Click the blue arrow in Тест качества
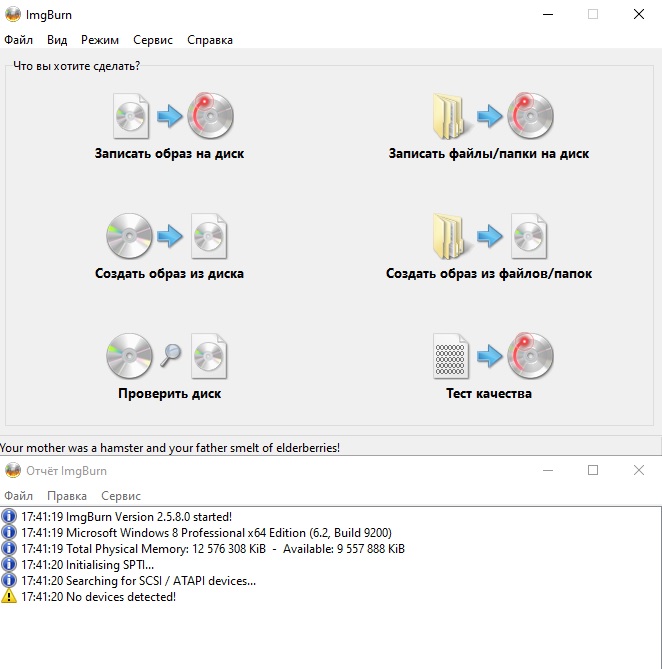Viewport: 662px width, 669px height. (489, 356)
